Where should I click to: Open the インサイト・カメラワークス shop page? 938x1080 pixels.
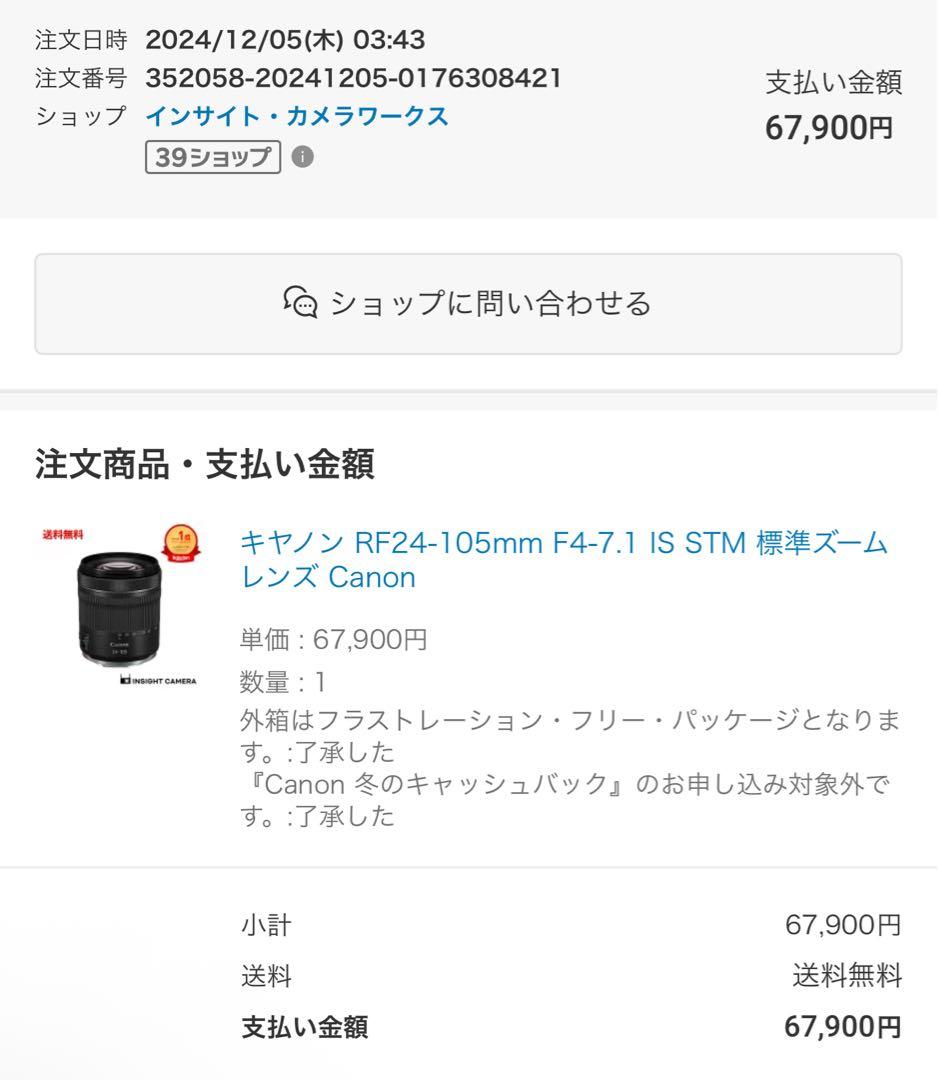click(297, 117)
